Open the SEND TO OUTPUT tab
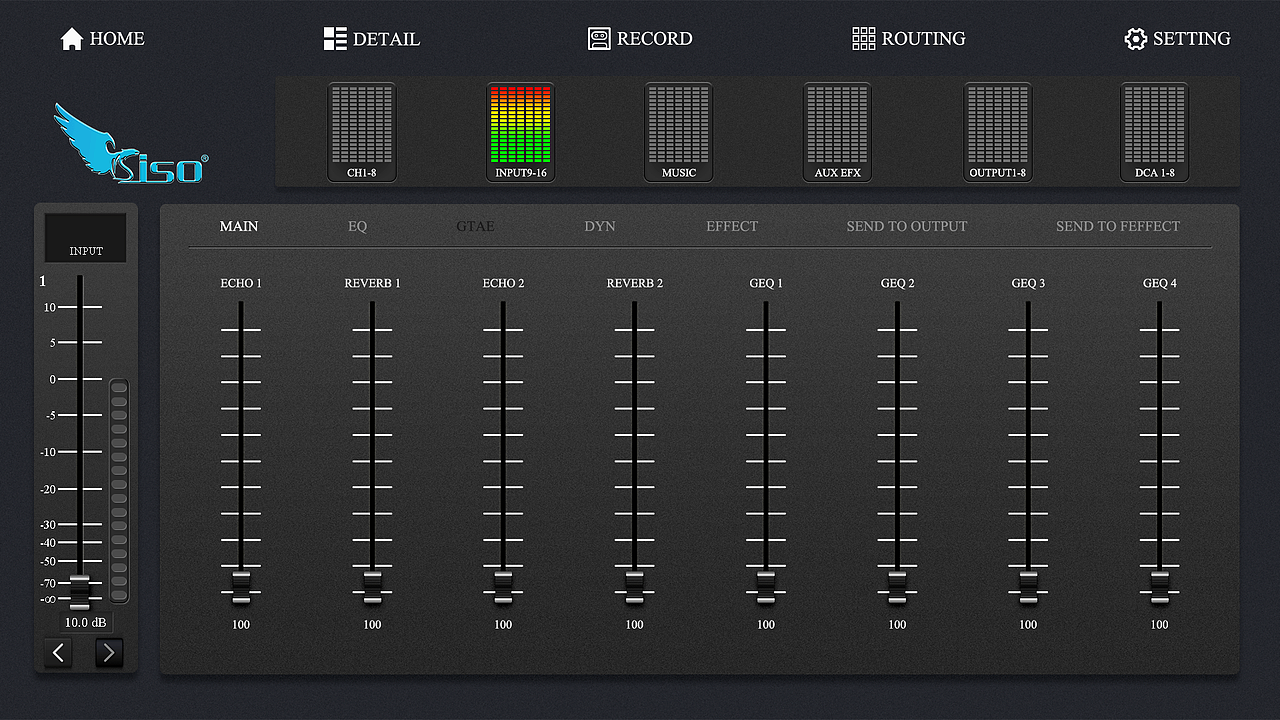 (907, 226)
